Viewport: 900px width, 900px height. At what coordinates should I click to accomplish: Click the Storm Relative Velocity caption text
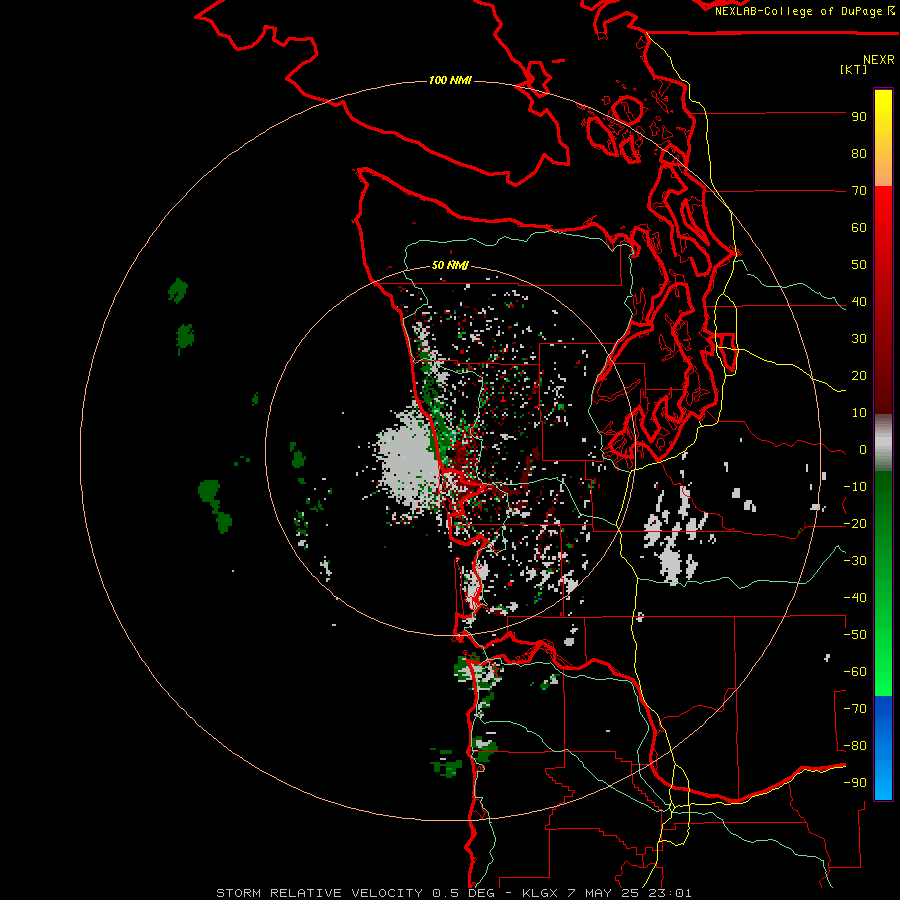click(x=454, y=893)
